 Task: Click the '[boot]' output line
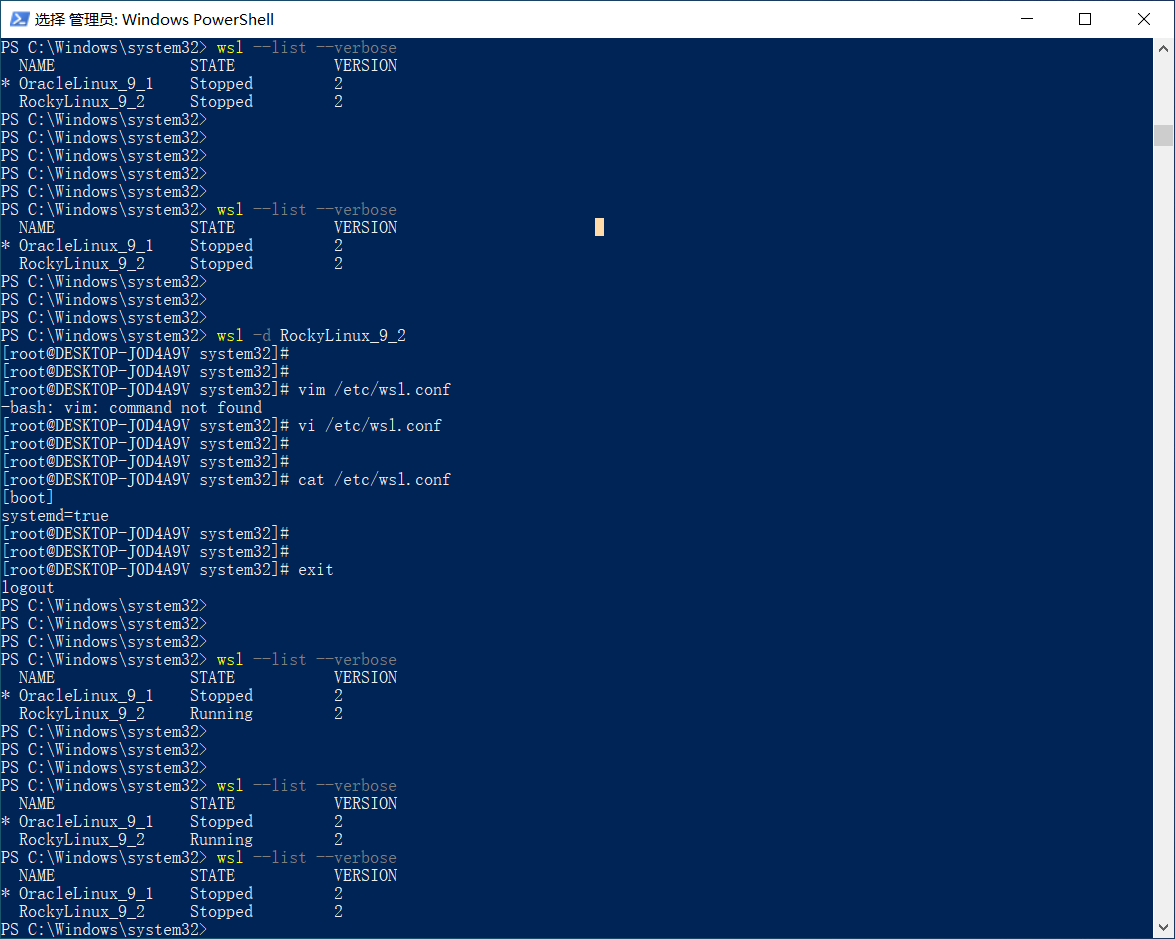28,498
